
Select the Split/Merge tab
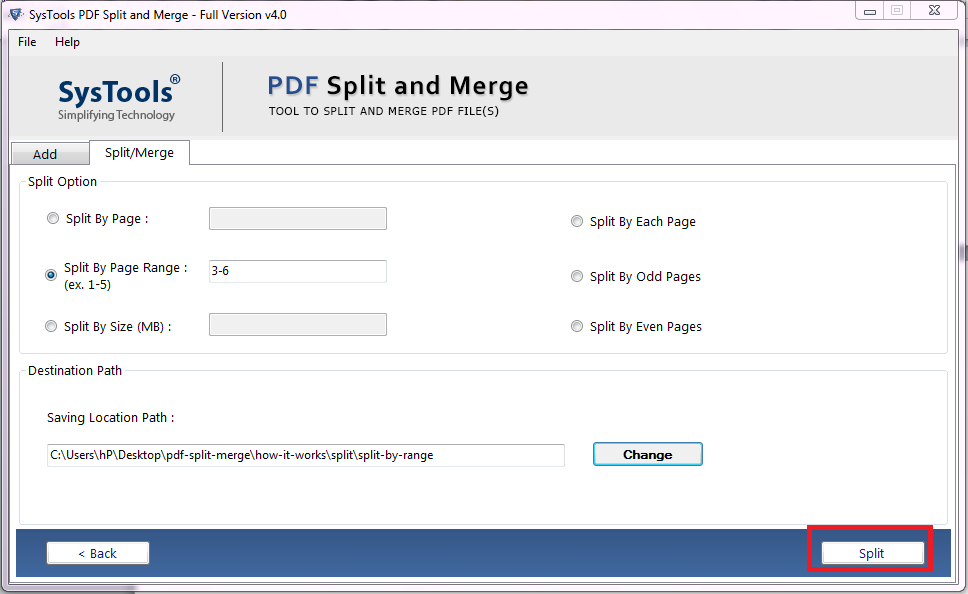click(x=140, y=153)
